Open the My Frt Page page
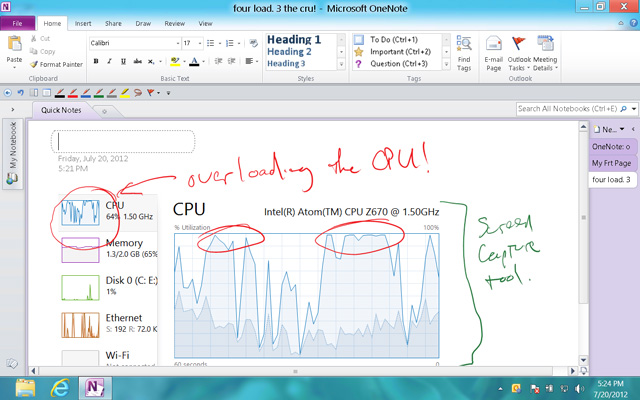 [612, 163]
